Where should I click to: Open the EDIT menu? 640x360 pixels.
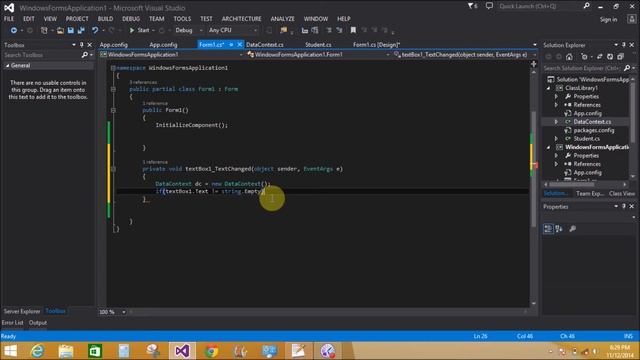(29, 19)
